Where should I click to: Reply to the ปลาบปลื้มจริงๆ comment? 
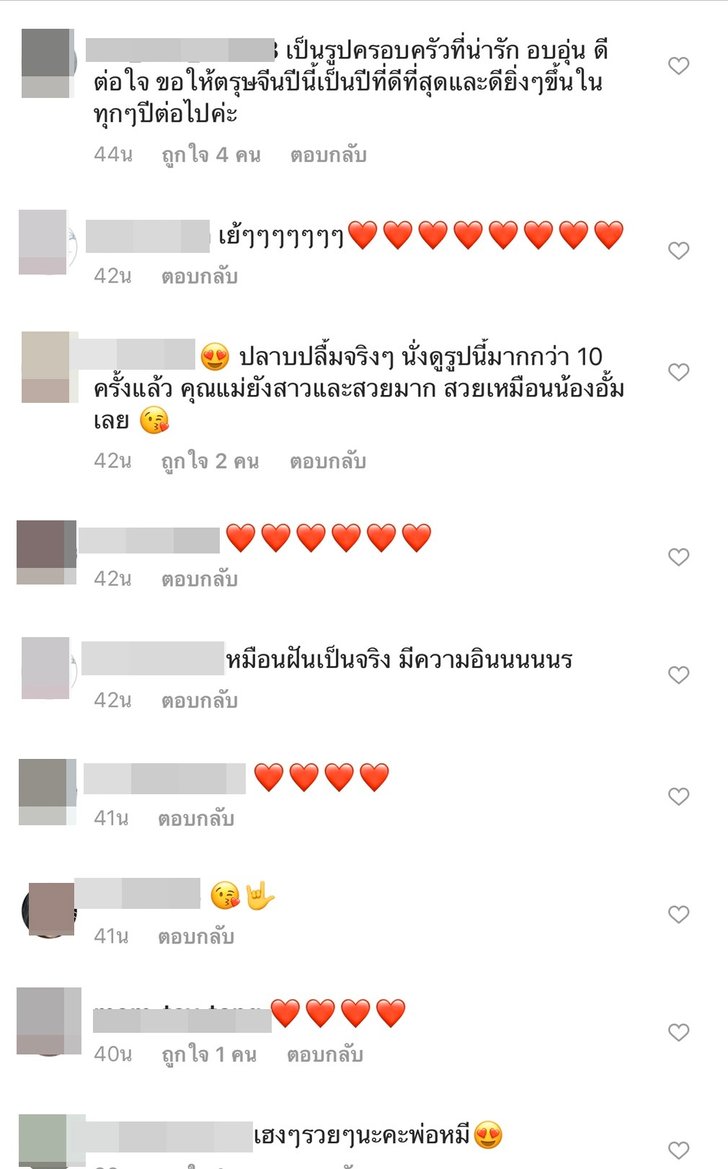click(x=327, y=461)
